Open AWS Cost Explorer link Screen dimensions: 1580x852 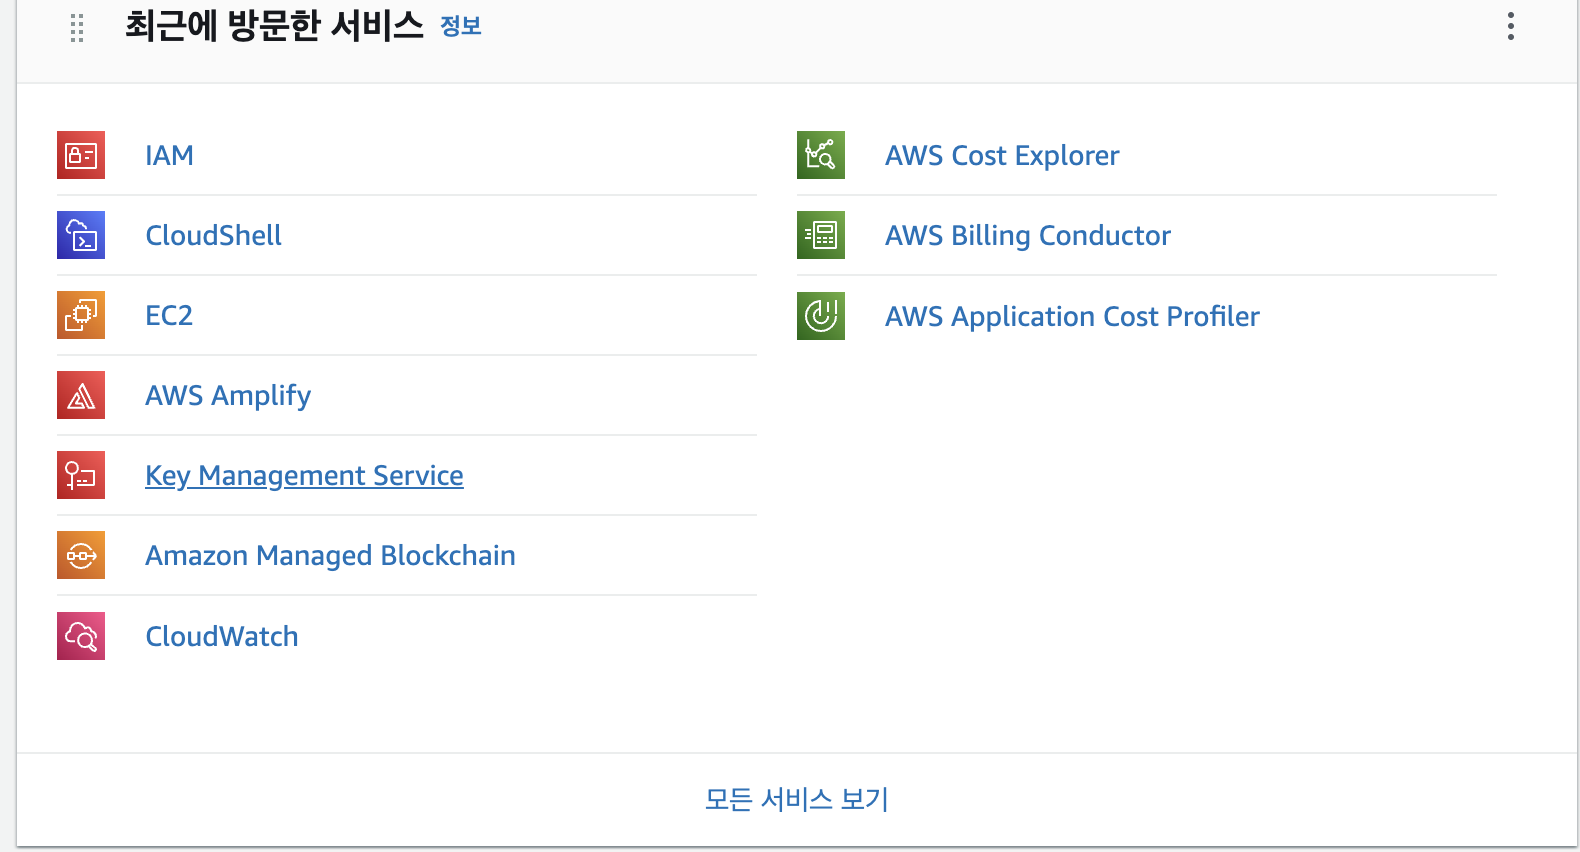click(x=1002, y=156)
